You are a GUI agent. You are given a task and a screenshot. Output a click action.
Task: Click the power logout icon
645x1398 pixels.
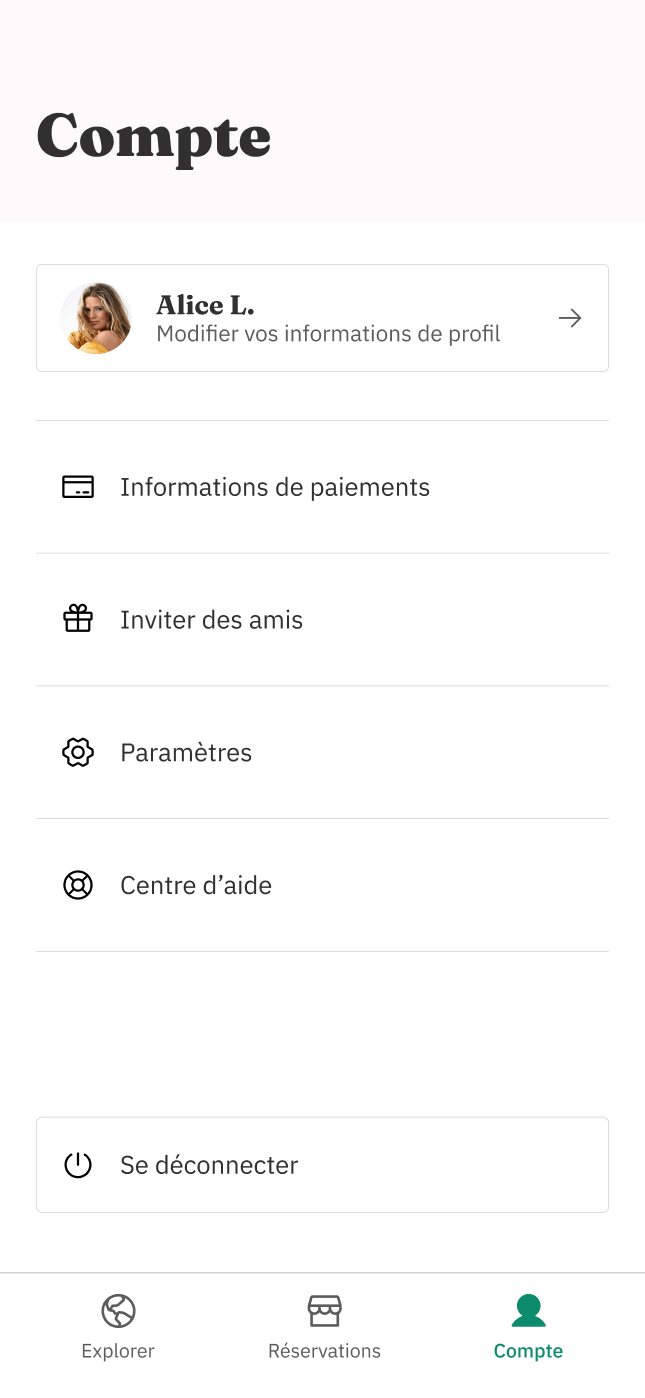(x=78, y=1165)
